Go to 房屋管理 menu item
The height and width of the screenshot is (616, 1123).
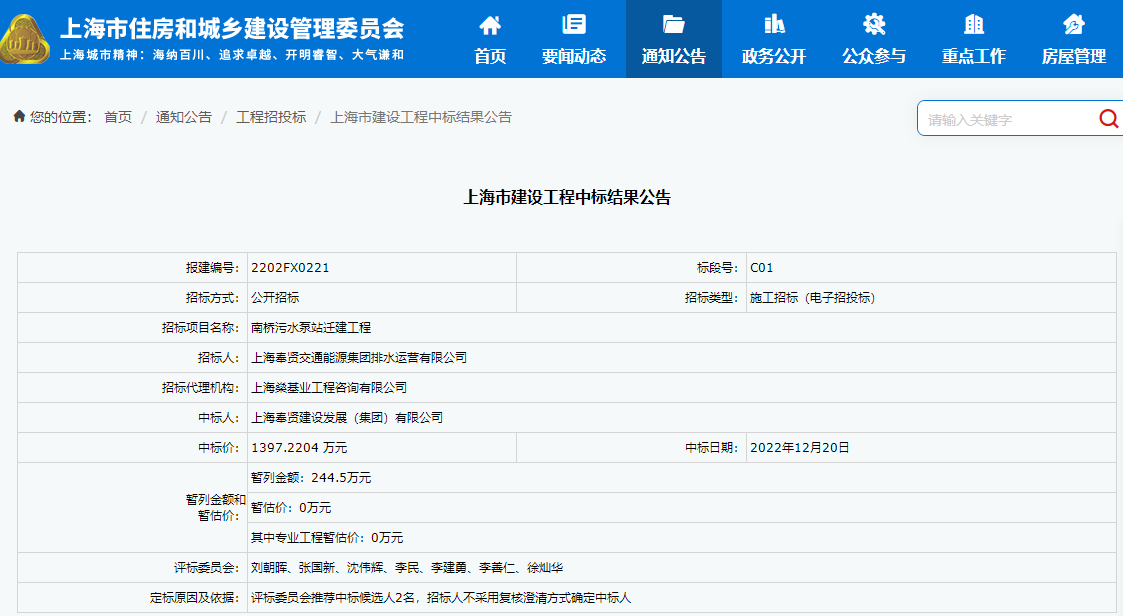click(x=1074, y=56)
